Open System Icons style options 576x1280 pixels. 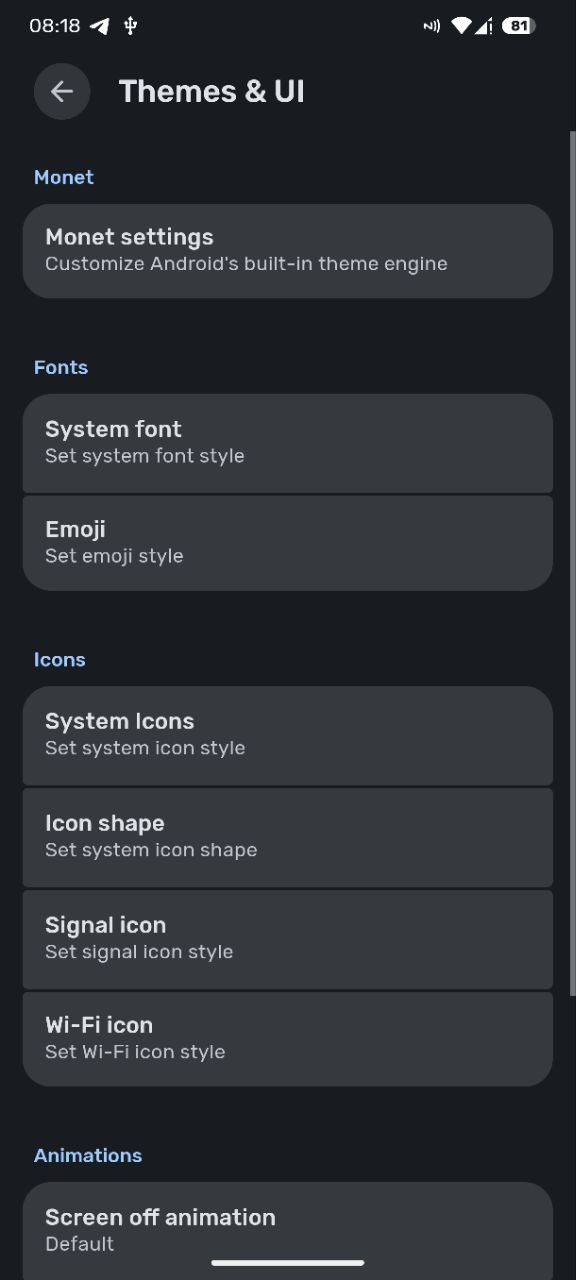(x=288, y=735)
